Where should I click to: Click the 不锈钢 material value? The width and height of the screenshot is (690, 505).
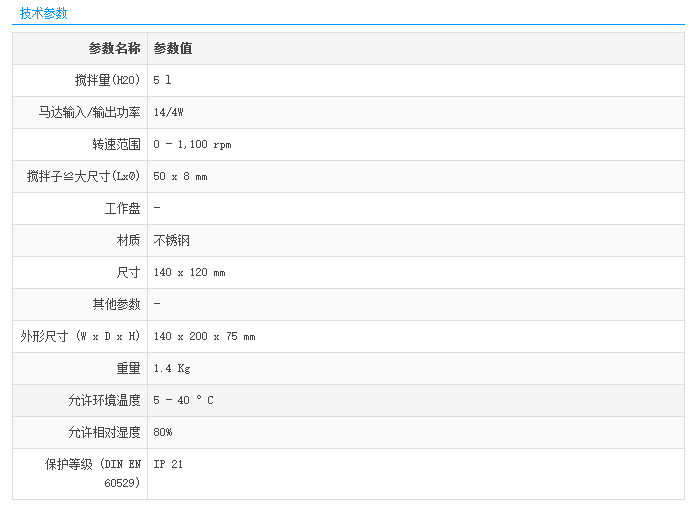coord(172,240)
